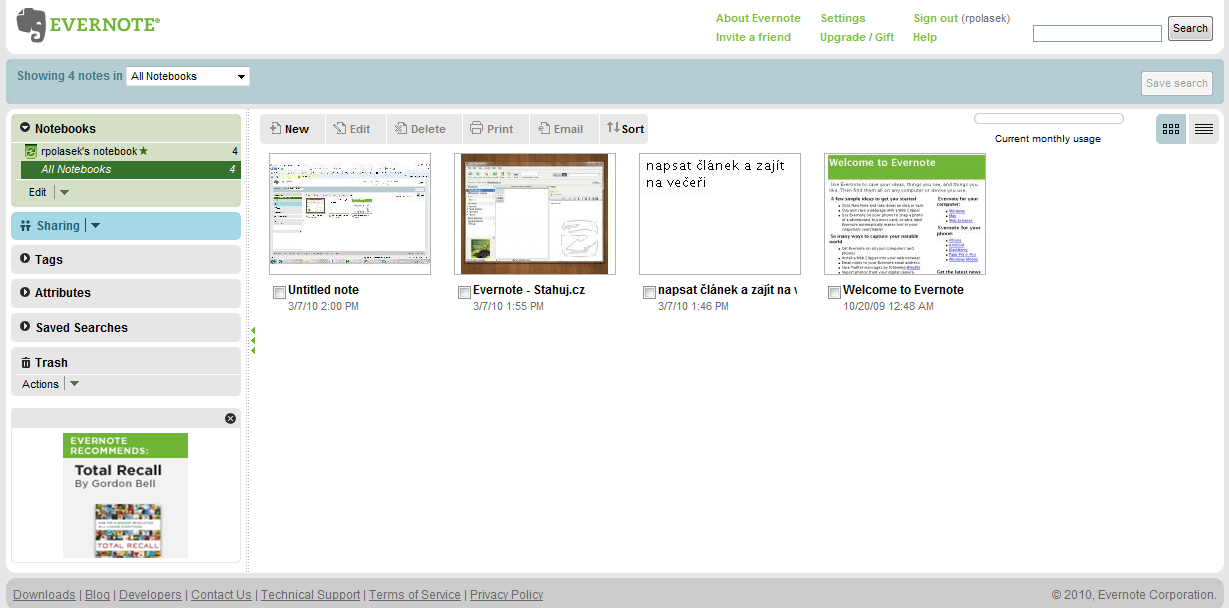The height and width of the screenshot is (608, 1229).
Task: Check the Untitled note checkbox
Action: tap(279, 292)
